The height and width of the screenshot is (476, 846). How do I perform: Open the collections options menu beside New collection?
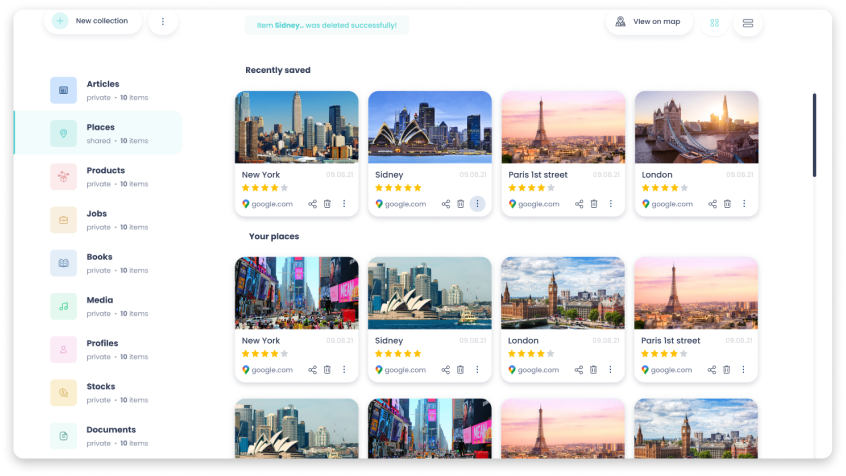[x=163, y=22]
